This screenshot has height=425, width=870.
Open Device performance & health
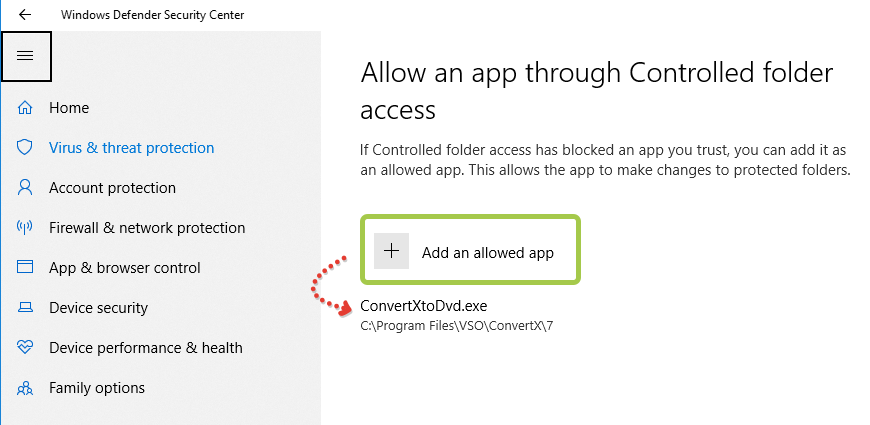pyautogui.click(x=146, y=348)
